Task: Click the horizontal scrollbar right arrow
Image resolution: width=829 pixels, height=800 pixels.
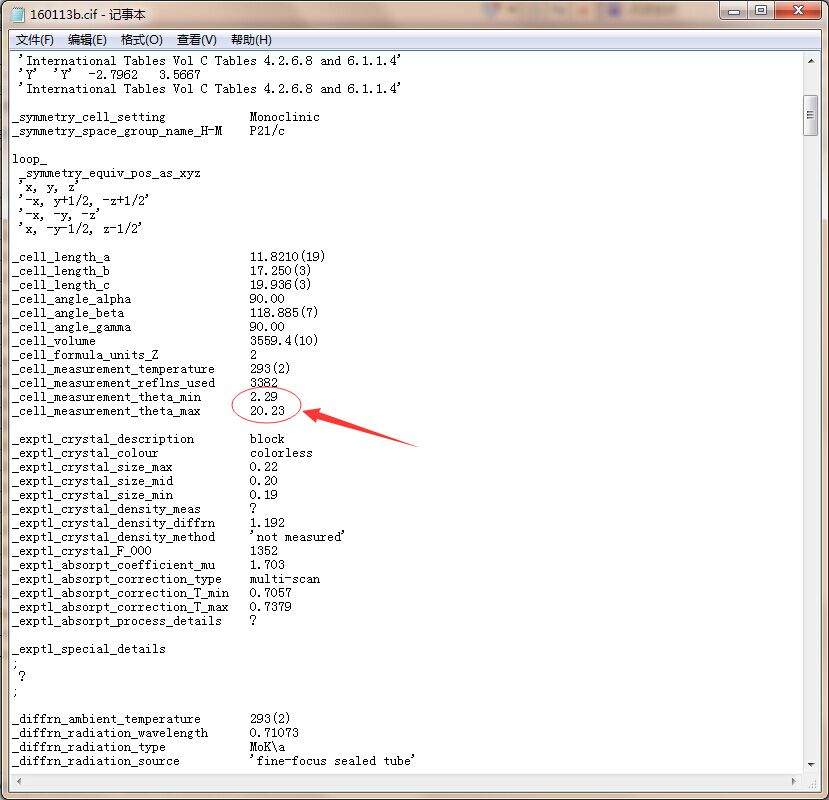Action: [793, 781]
